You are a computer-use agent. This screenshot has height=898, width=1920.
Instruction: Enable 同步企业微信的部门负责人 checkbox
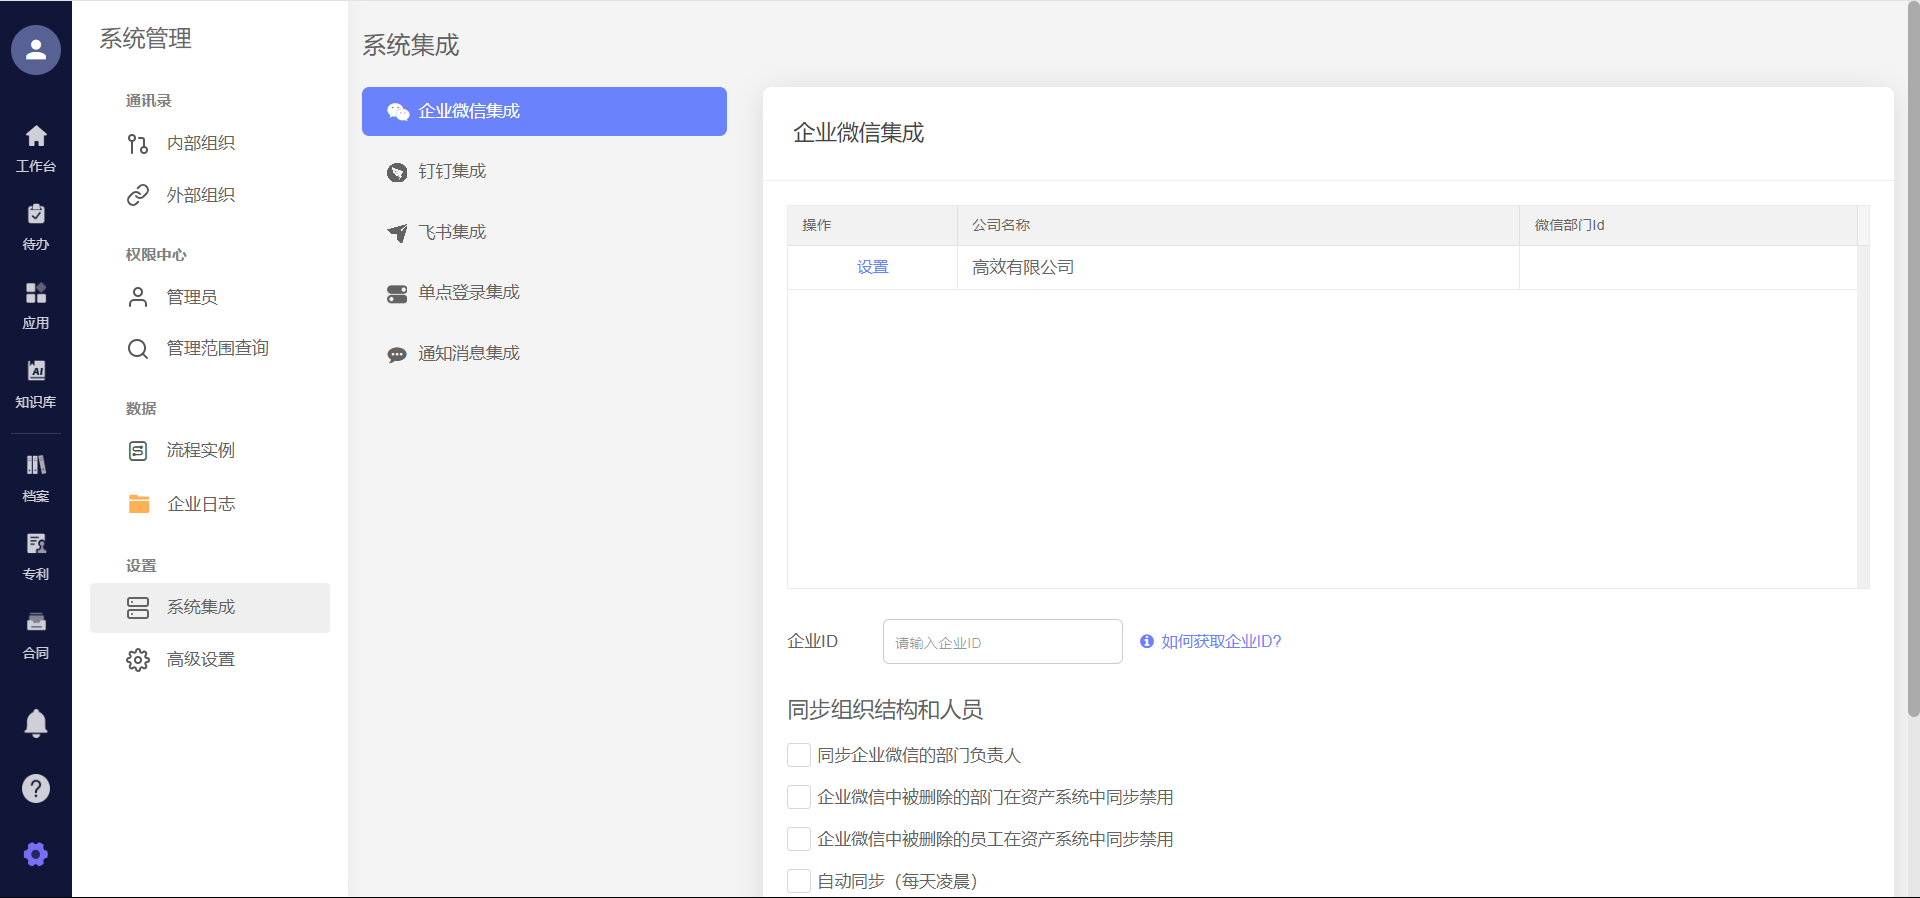[x=798, y=755]
